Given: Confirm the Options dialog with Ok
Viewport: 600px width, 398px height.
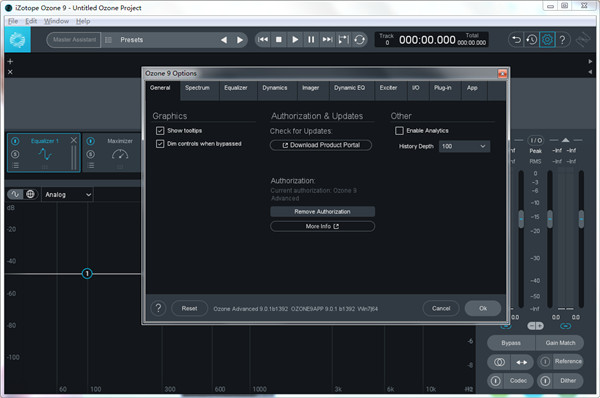Looking at the screenshot, I should click(483, 308).
